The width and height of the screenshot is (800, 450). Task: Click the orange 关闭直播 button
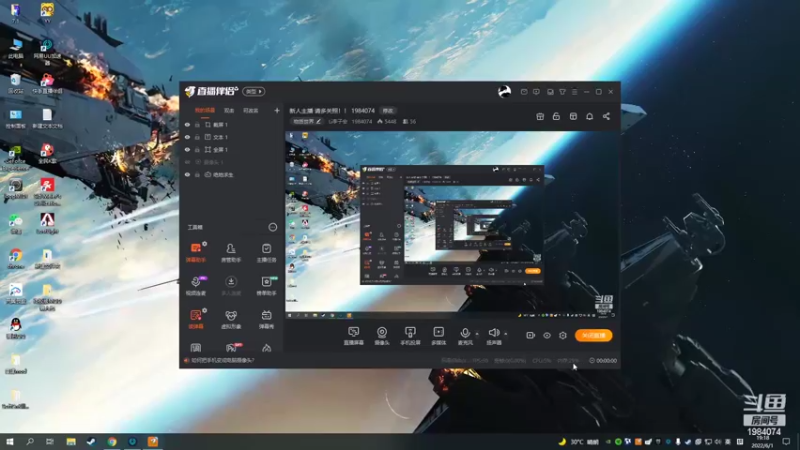(x=593, y=335)
